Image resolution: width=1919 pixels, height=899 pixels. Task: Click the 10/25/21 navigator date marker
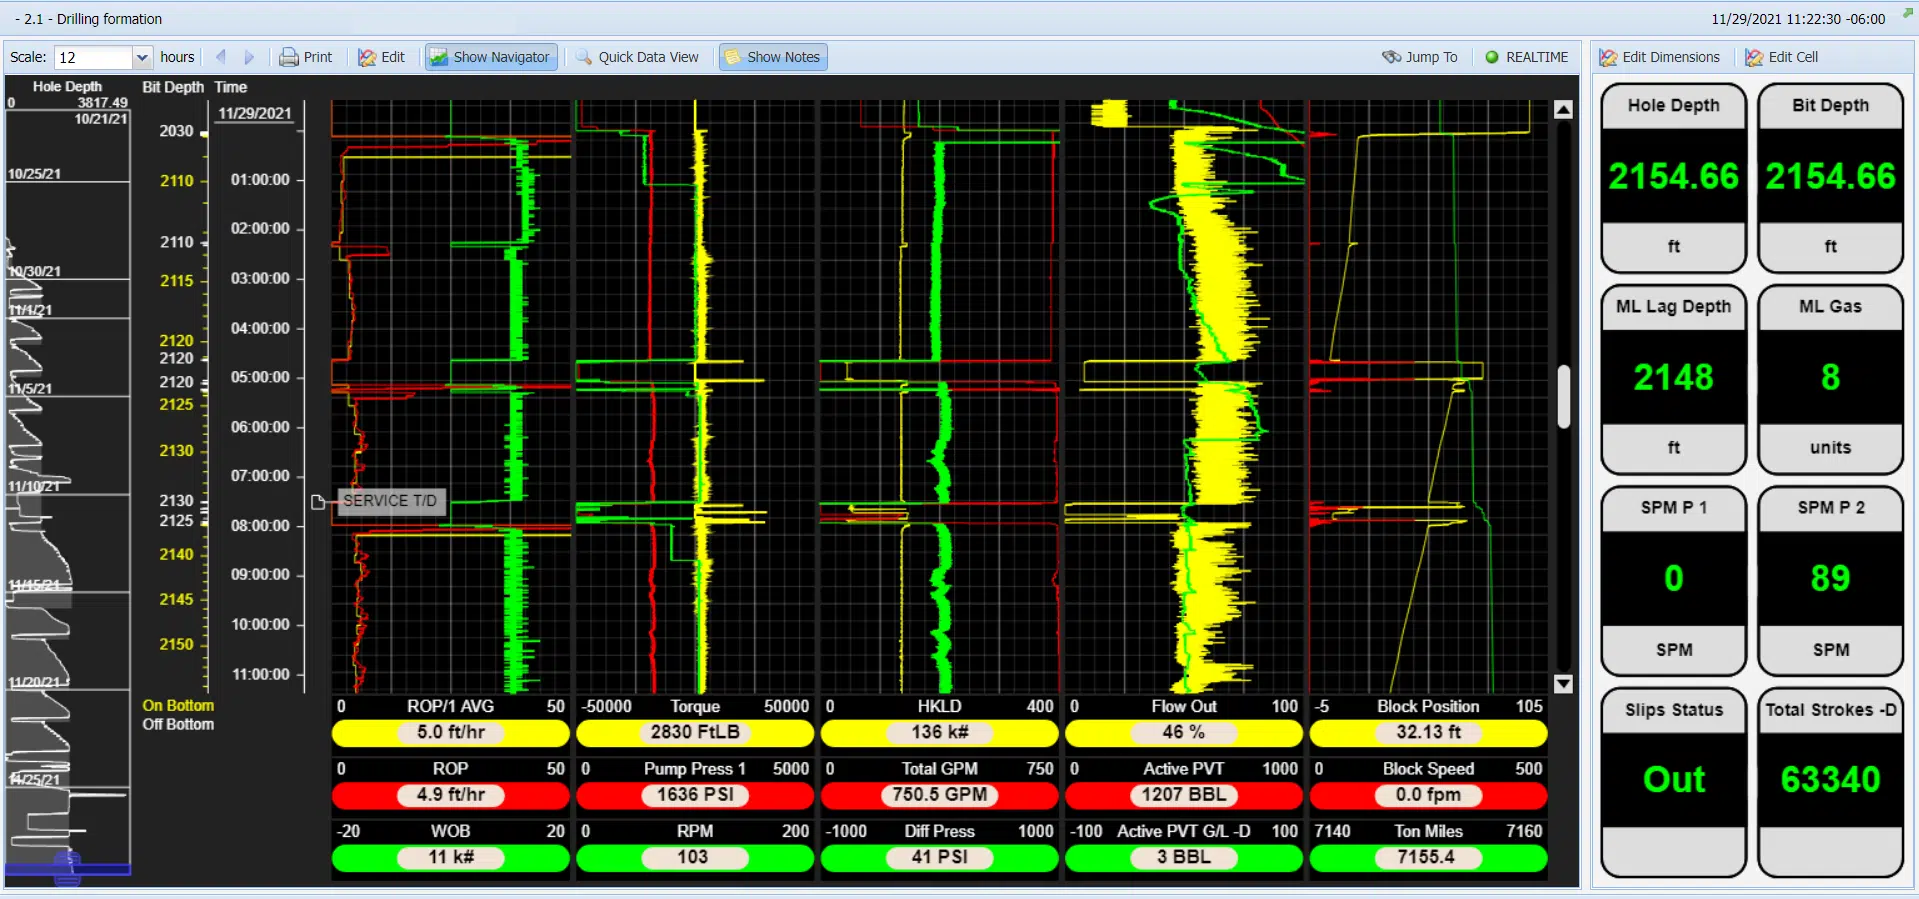[34, 174]
